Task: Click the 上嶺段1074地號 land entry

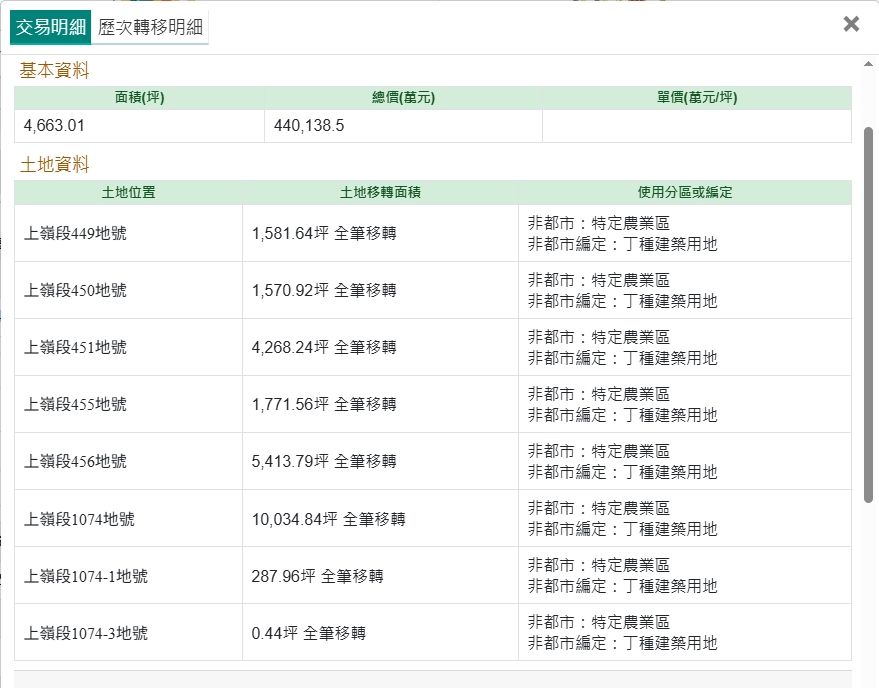Action: click(80, 519)
